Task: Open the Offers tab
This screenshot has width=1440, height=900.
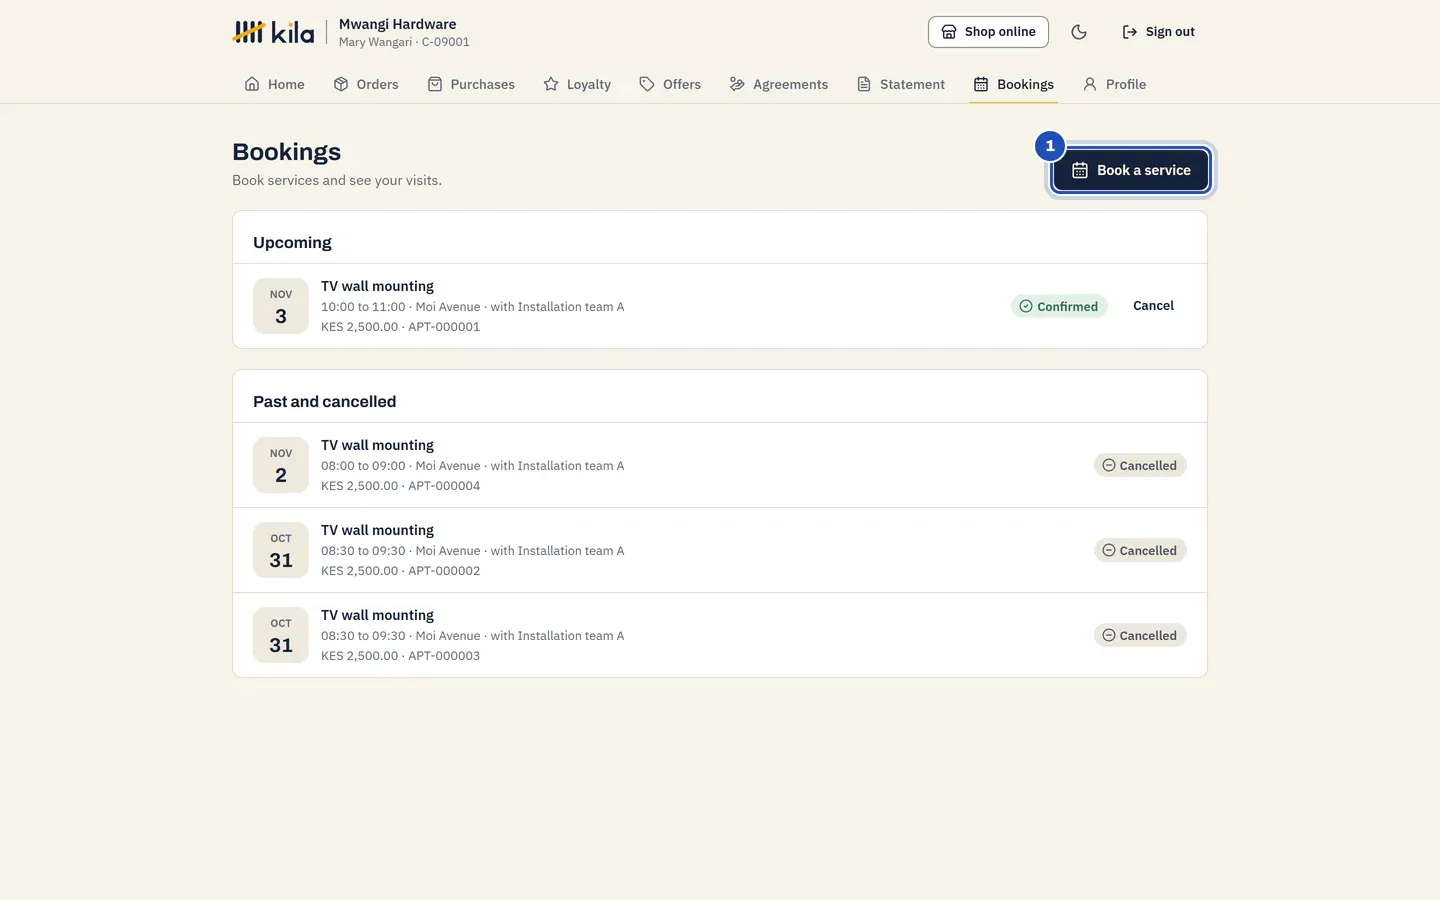Action: [670, 84]
